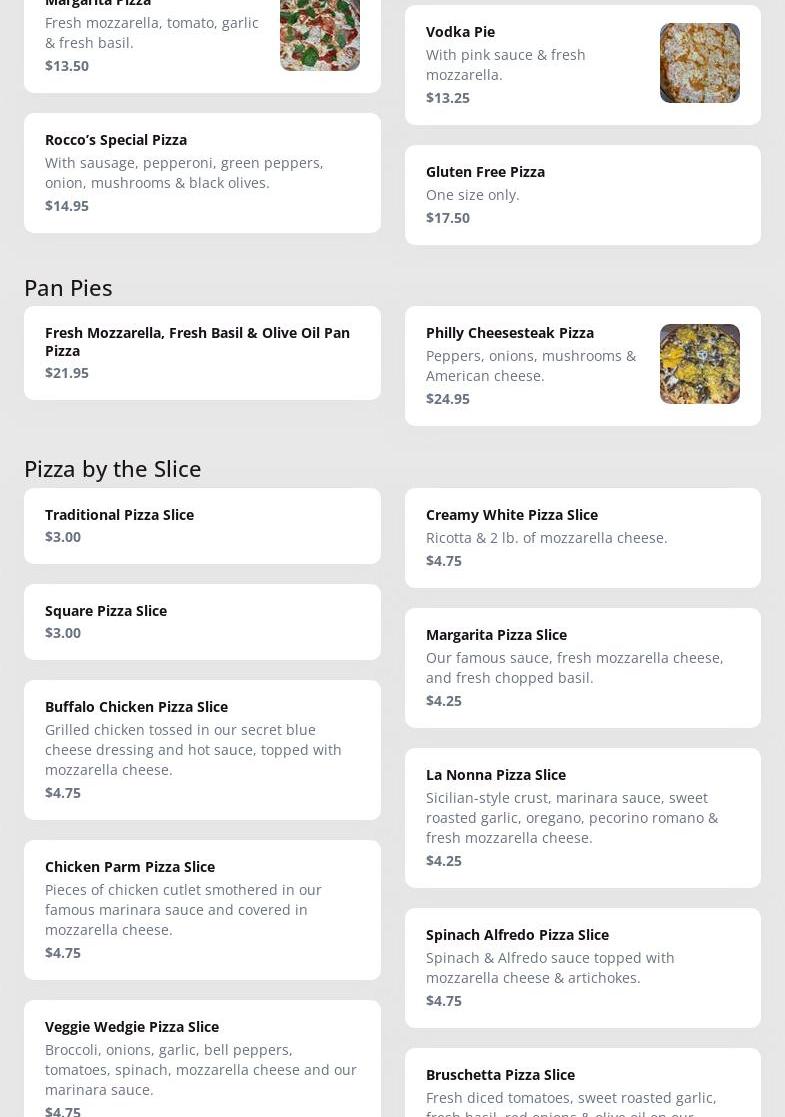Choose Spinach Alfredo Pizza Slice
This screenshot has width=785, height=1117.
(x=582, y=968)
